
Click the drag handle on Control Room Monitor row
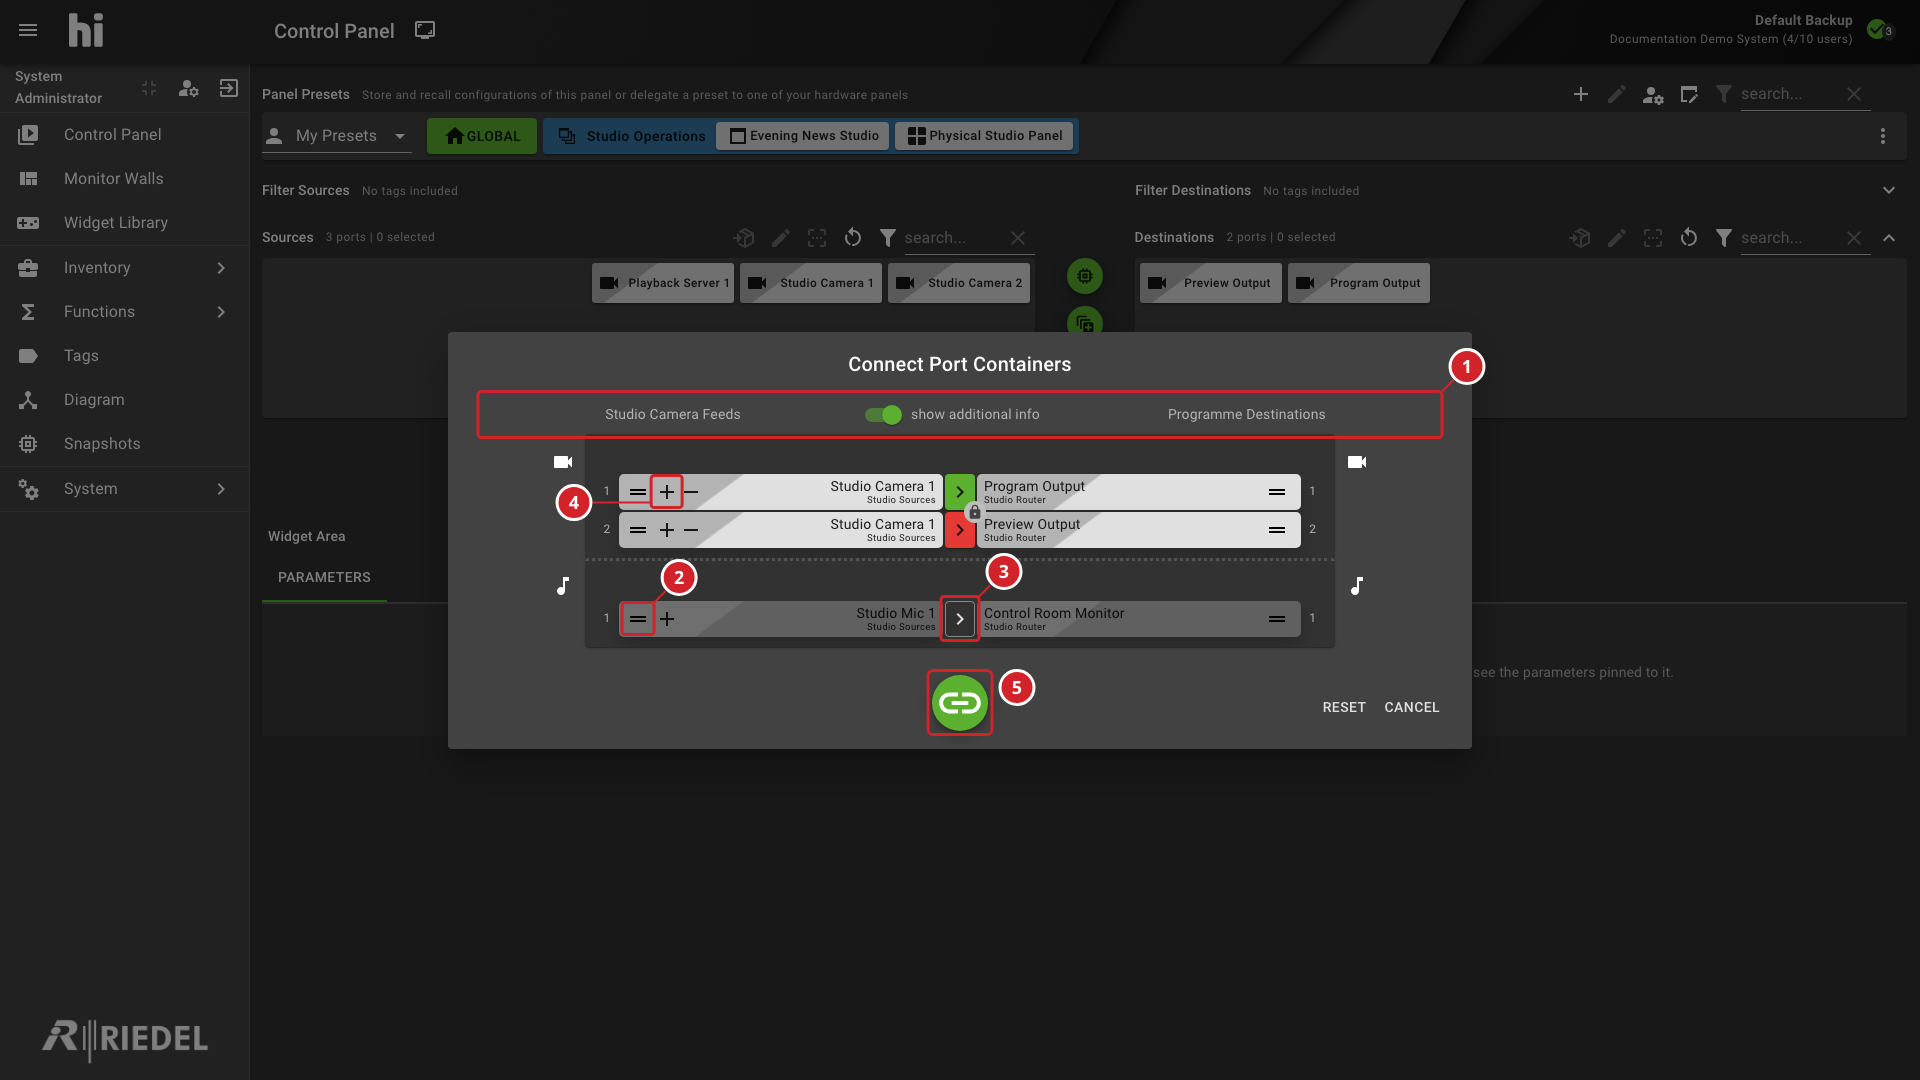(x=1277, y=619)
